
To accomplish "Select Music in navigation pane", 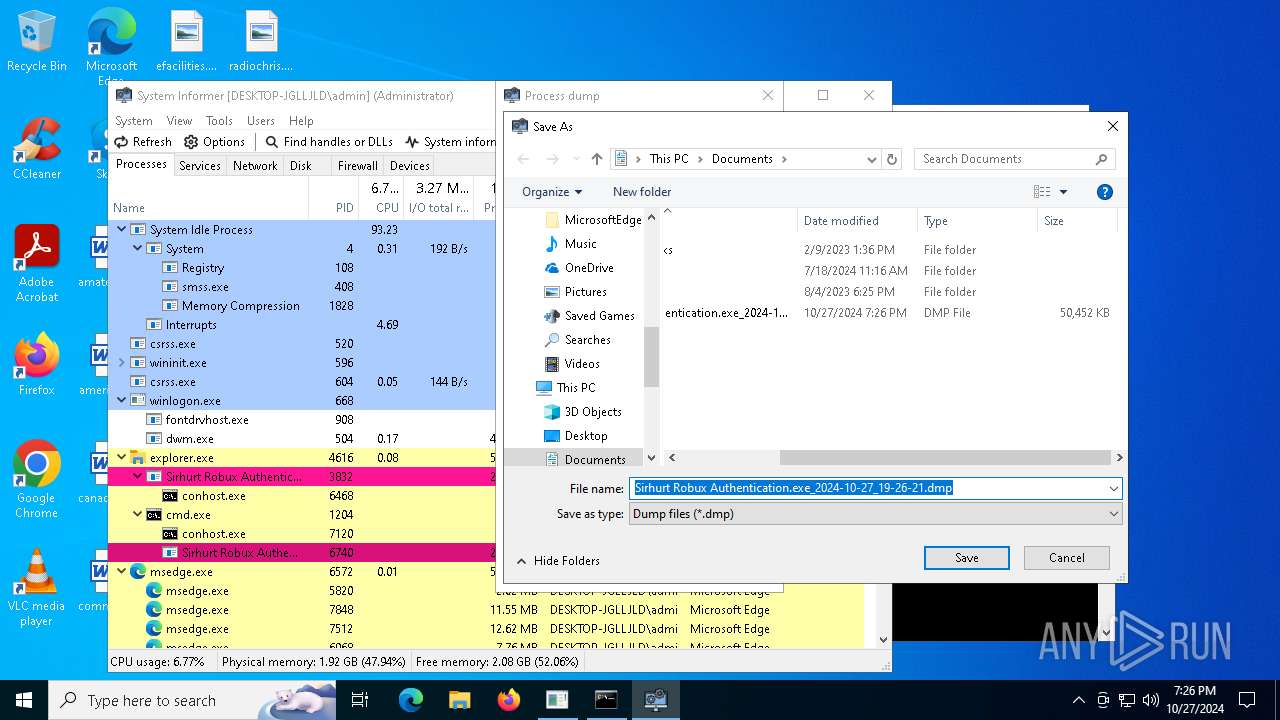I will (580, 244).
